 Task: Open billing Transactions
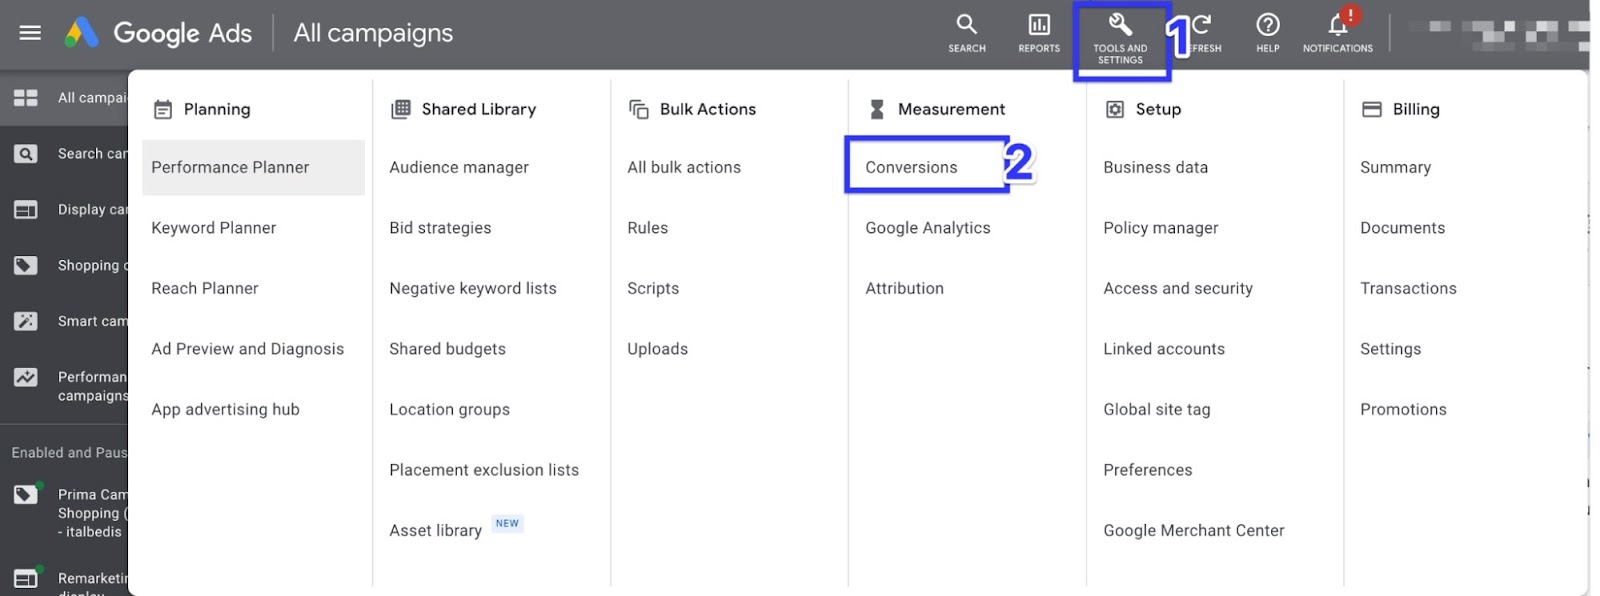point(1408,288)
